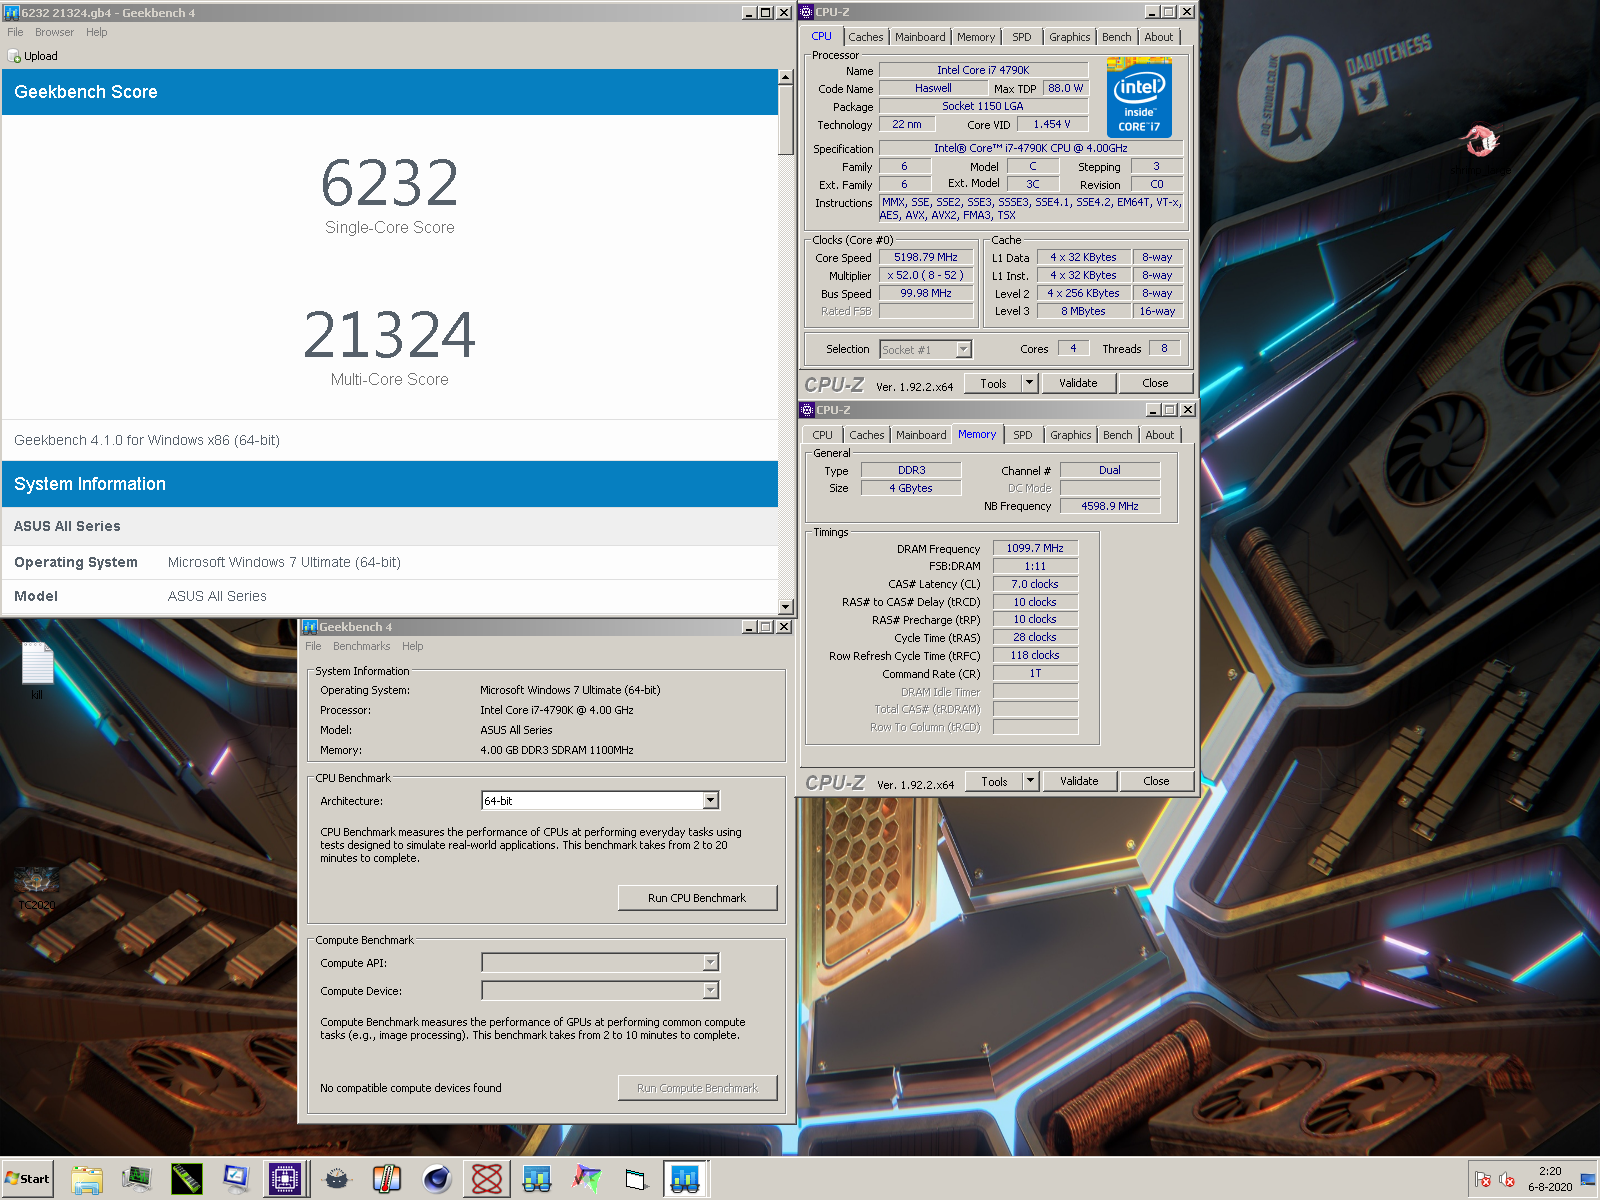Click Close button in upper CPU-Z

click(x=1155, y=383)
